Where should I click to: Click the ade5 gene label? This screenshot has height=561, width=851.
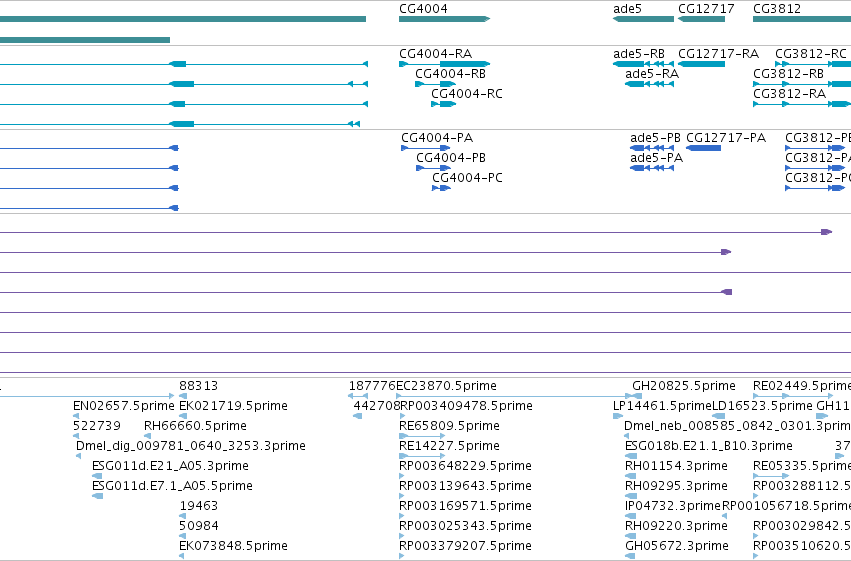[x=627, y=9]
